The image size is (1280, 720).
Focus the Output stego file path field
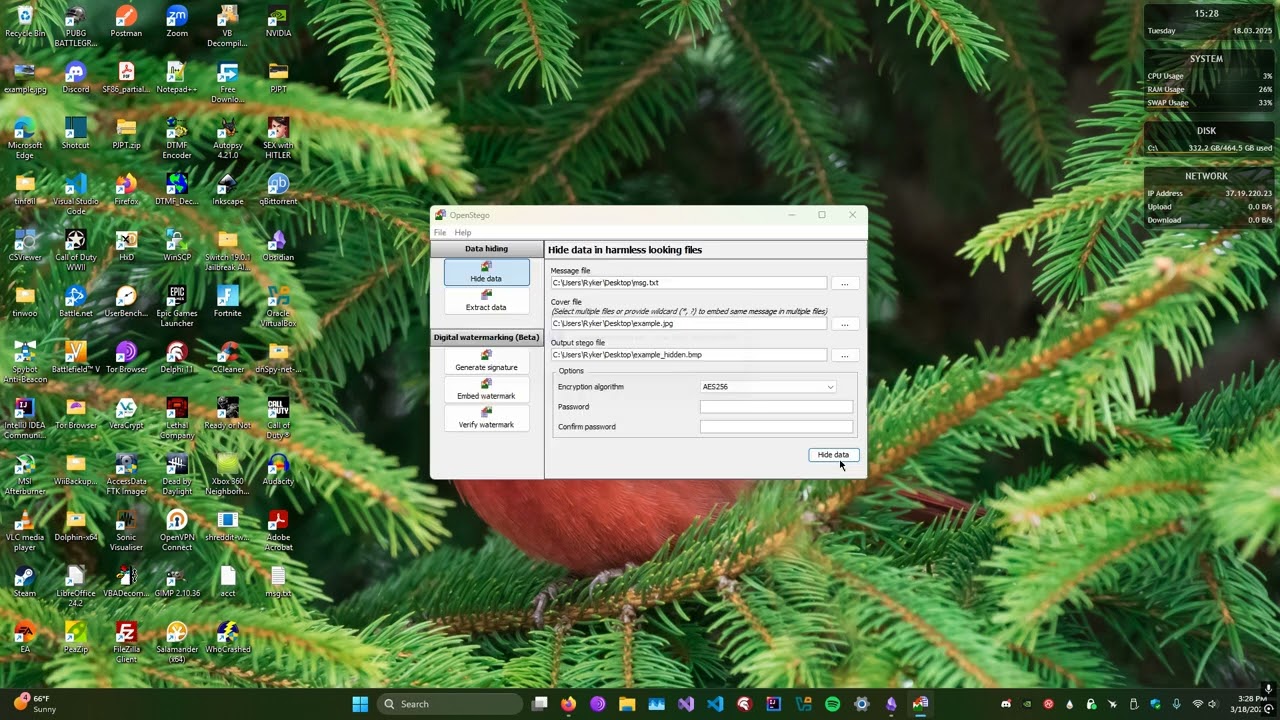tap(689, 355)
